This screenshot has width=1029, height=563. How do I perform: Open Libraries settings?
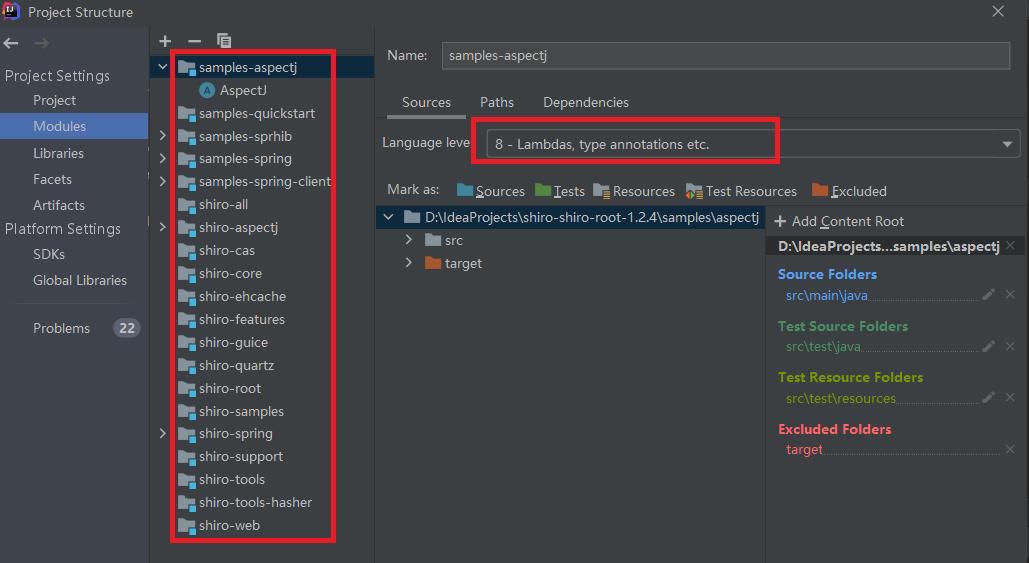pos(58,153)
